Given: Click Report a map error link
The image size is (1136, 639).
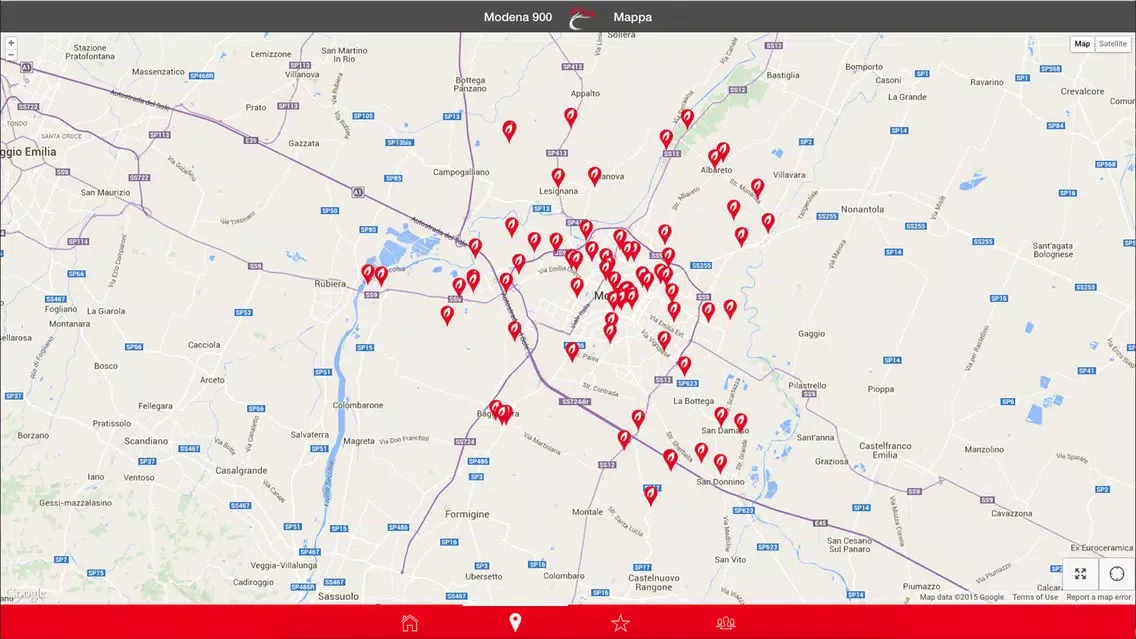Looking at the screenshot, I should pos(1098,597).
